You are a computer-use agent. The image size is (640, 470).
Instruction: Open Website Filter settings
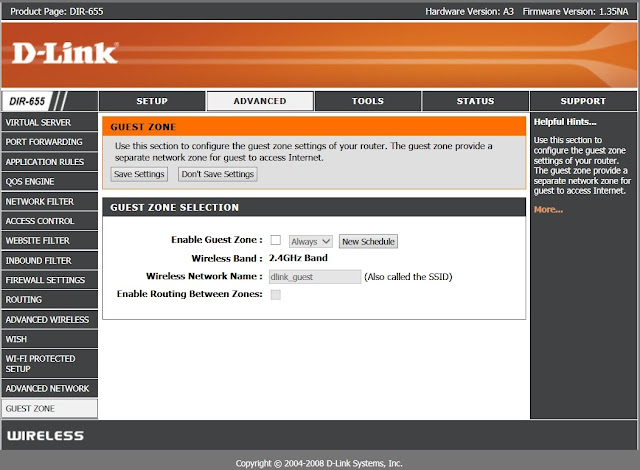pyautogui.click(x=49, y=241)
